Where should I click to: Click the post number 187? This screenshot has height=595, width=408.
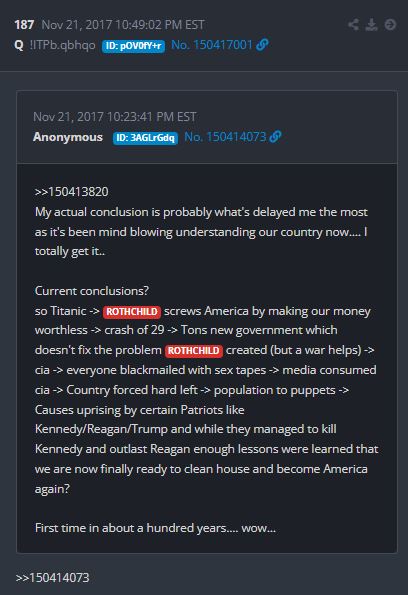[24, 25]
